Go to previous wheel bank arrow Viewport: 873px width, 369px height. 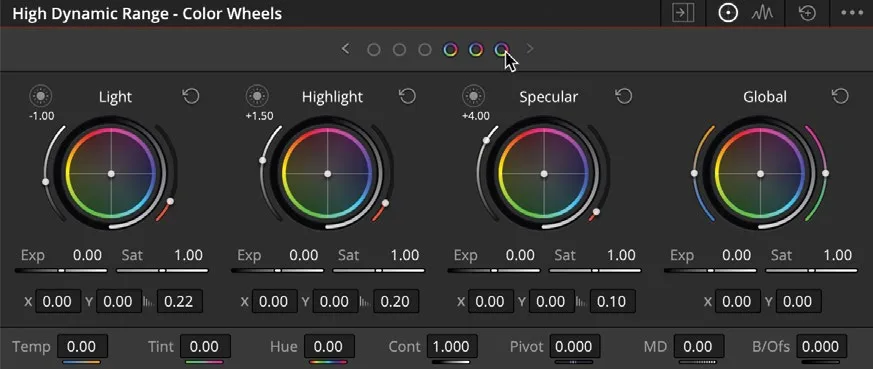(345, 50)
